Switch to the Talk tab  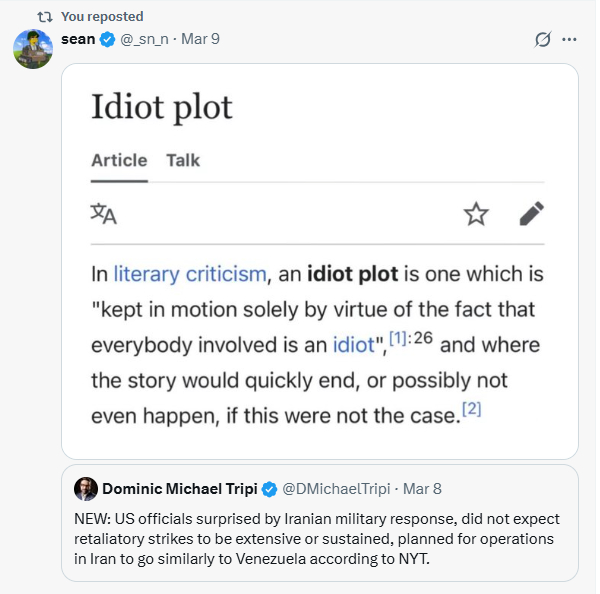point(183,160)
